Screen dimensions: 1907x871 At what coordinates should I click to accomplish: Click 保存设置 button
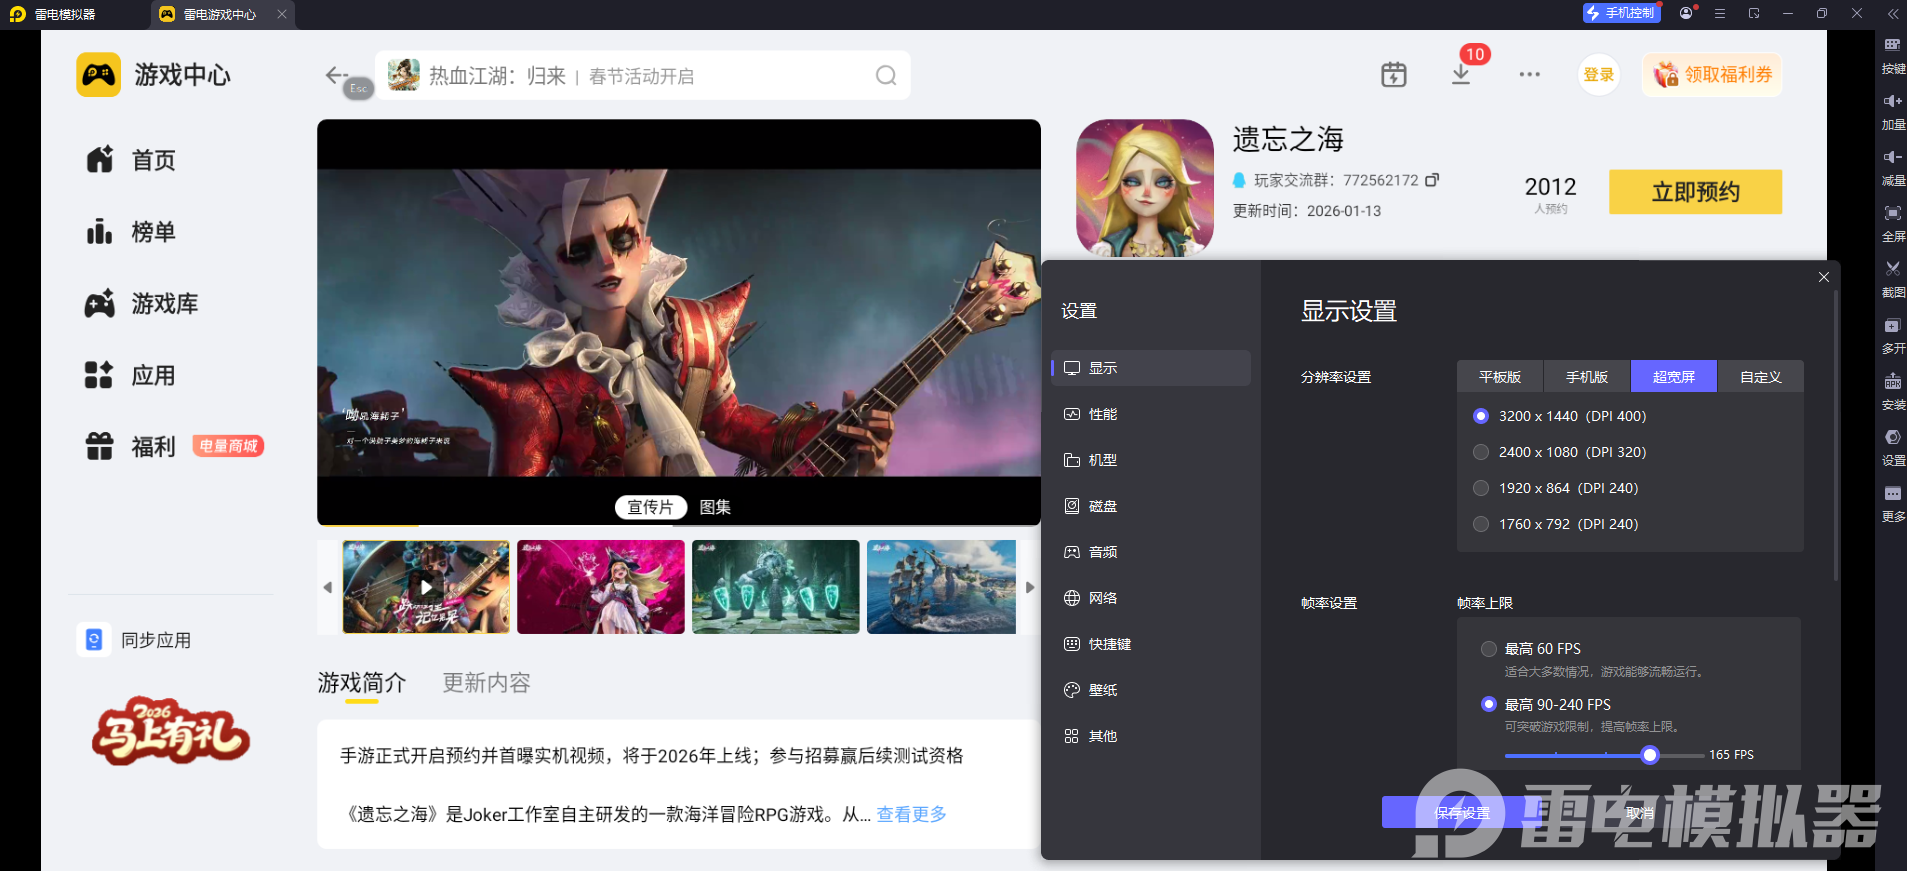click(x=1462, y=813)
